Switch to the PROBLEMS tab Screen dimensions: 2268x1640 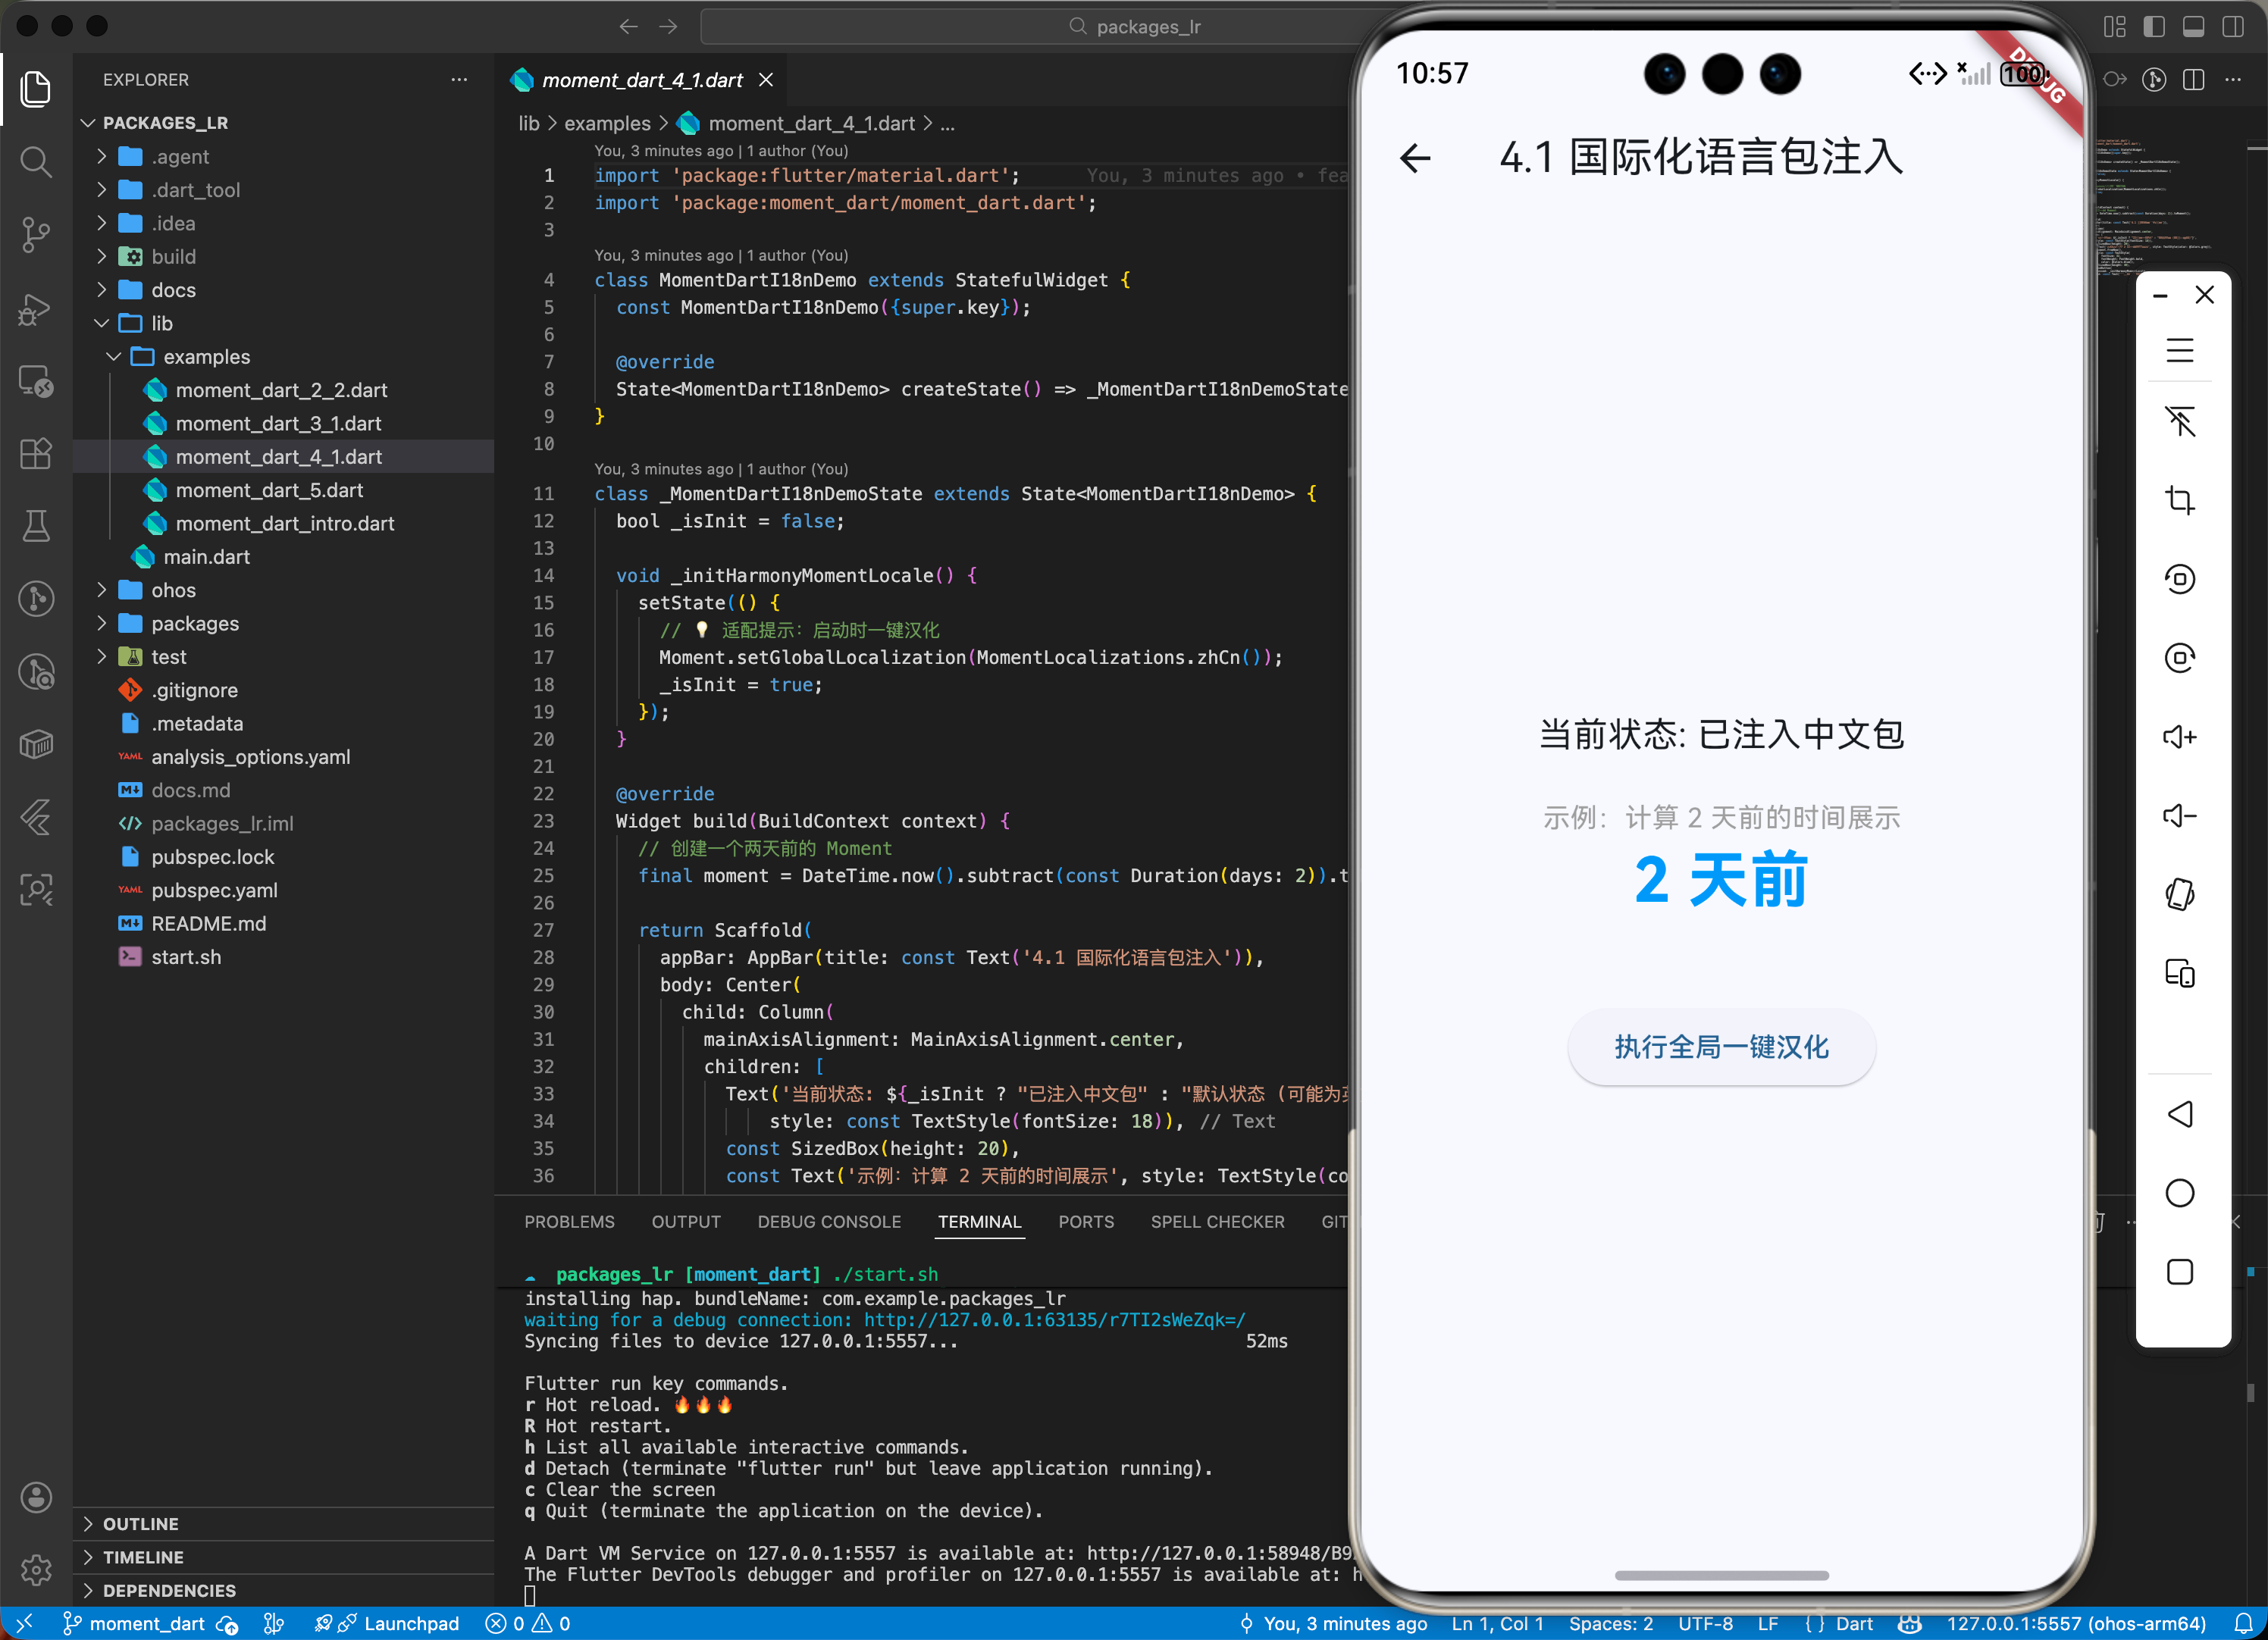(569, 1222)
